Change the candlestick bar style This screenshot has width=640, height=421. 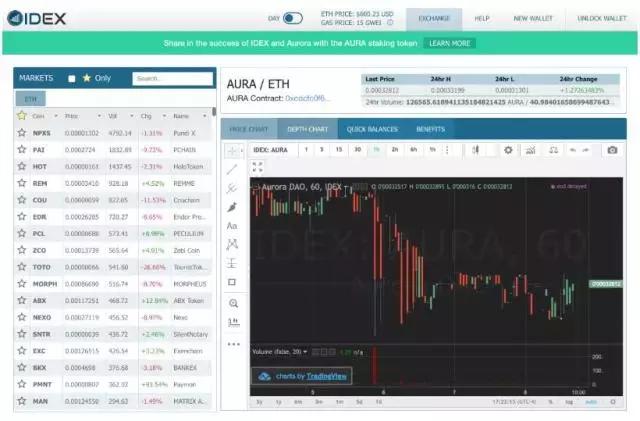(476, 150)
